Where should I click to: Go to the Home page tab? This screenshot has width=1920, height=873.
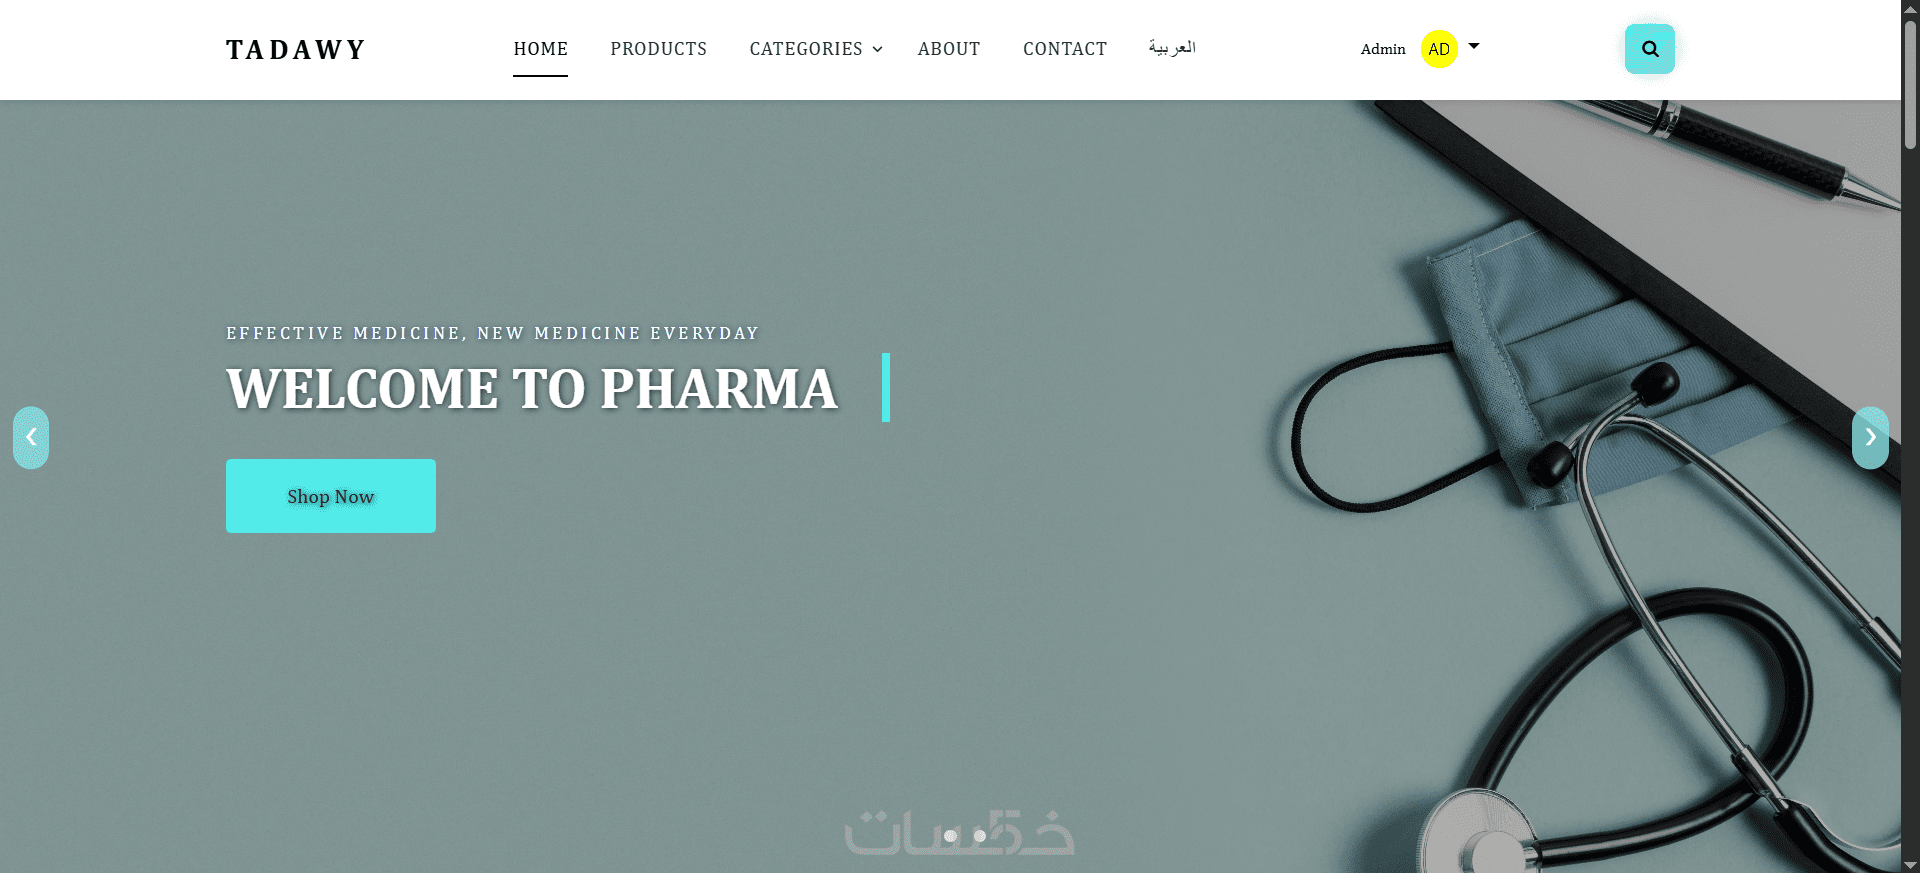click(541, 49)
